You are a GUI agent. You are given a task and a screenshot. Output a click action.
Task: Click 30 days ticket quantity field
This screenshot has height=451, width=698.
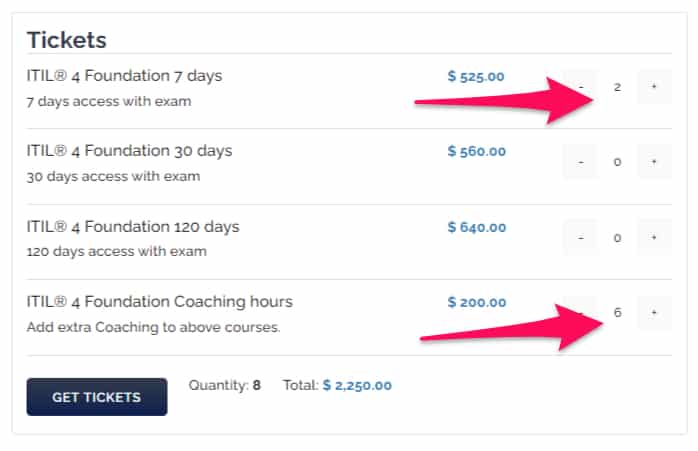(617, 161)
